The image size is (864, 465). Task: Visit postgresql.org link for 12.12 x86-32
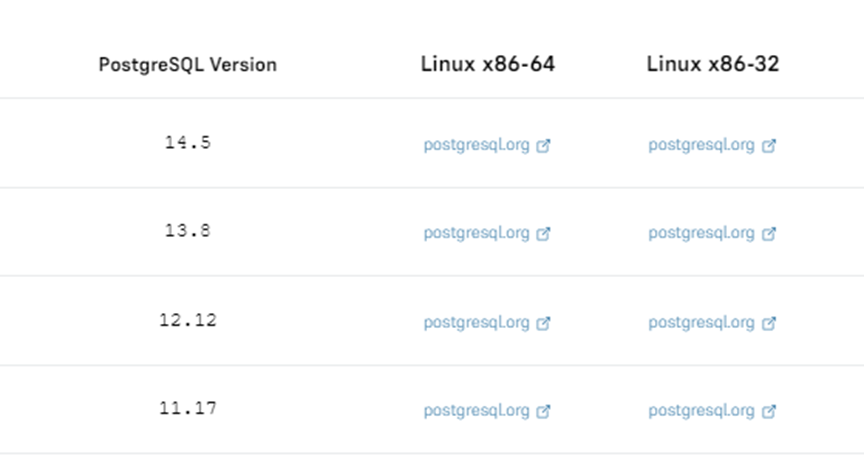click(701, 323)
